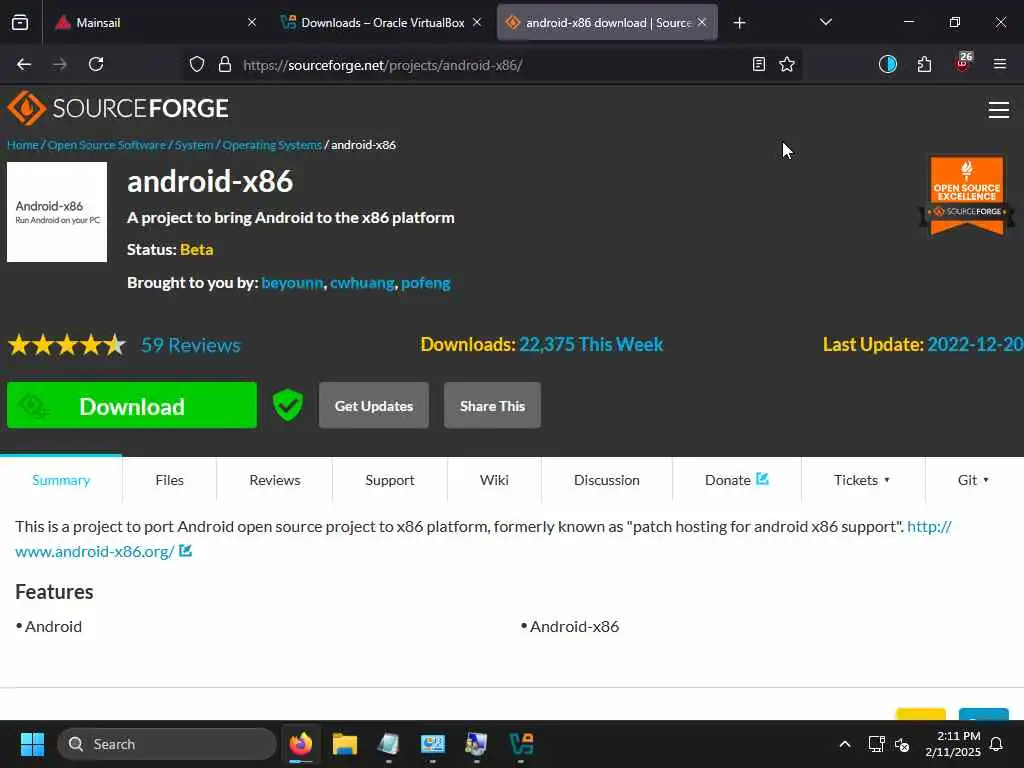
Task: Close the Oracle VirtualBox tab
Action: [x=477, y=22]
